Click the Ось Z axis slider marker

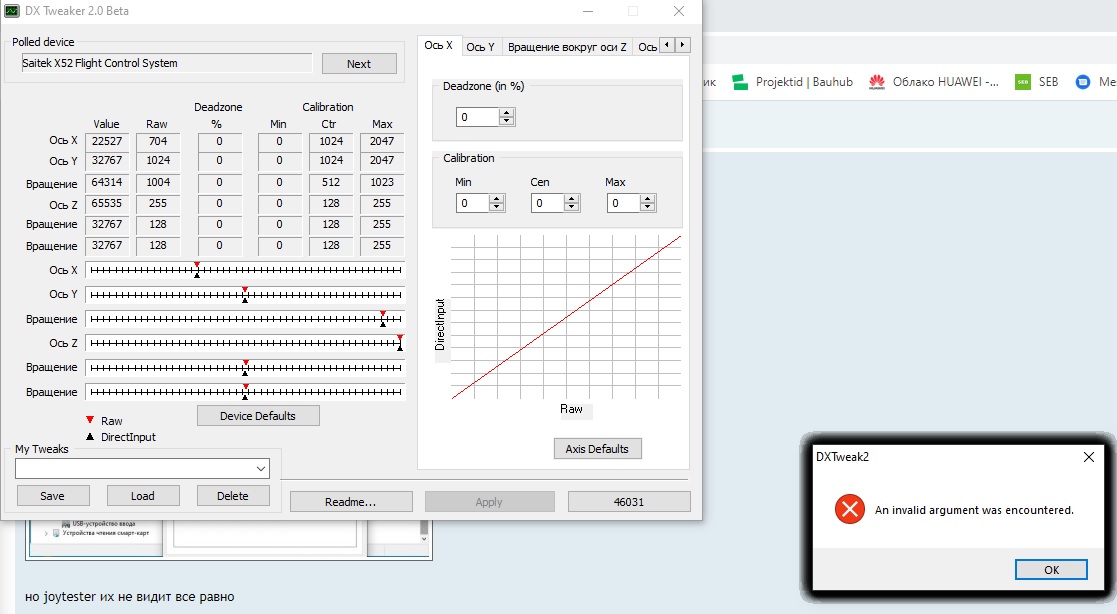click(x=400, y=343)
